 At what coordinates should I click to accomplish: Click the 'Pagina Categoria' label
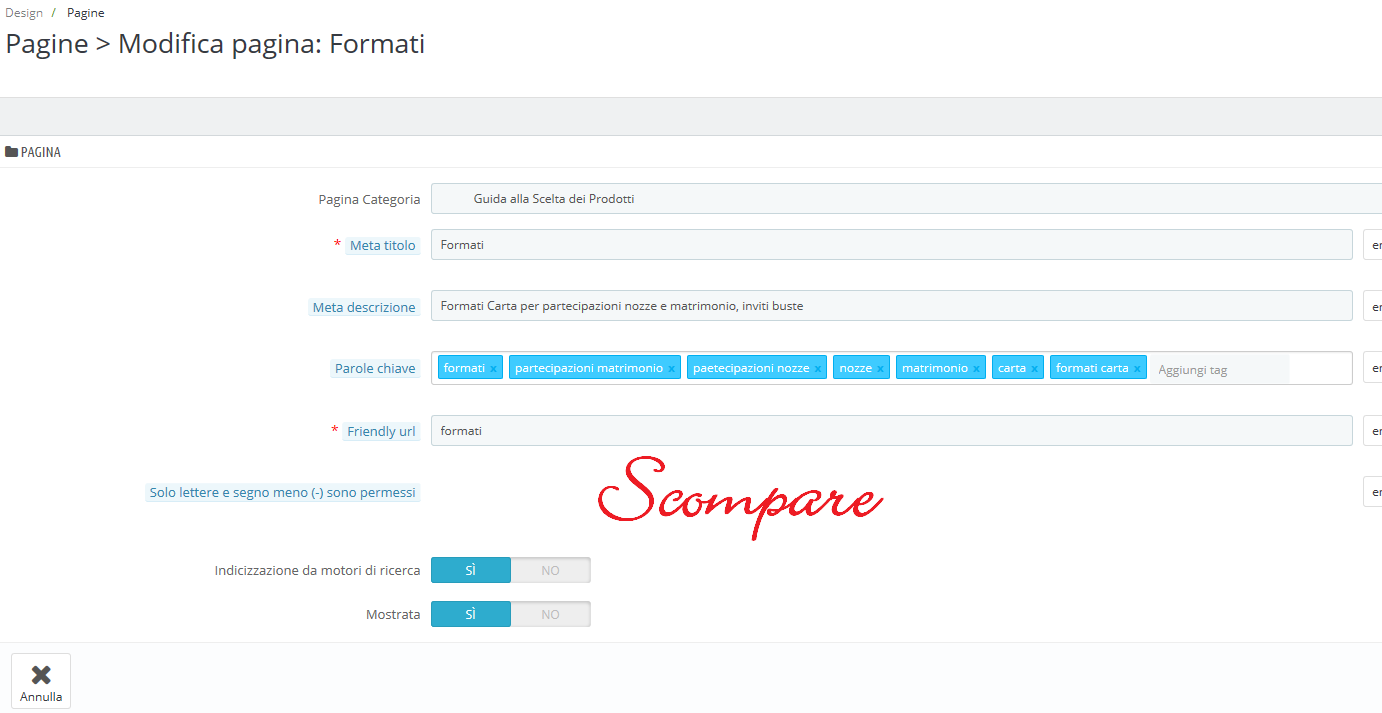coord(369,199)
